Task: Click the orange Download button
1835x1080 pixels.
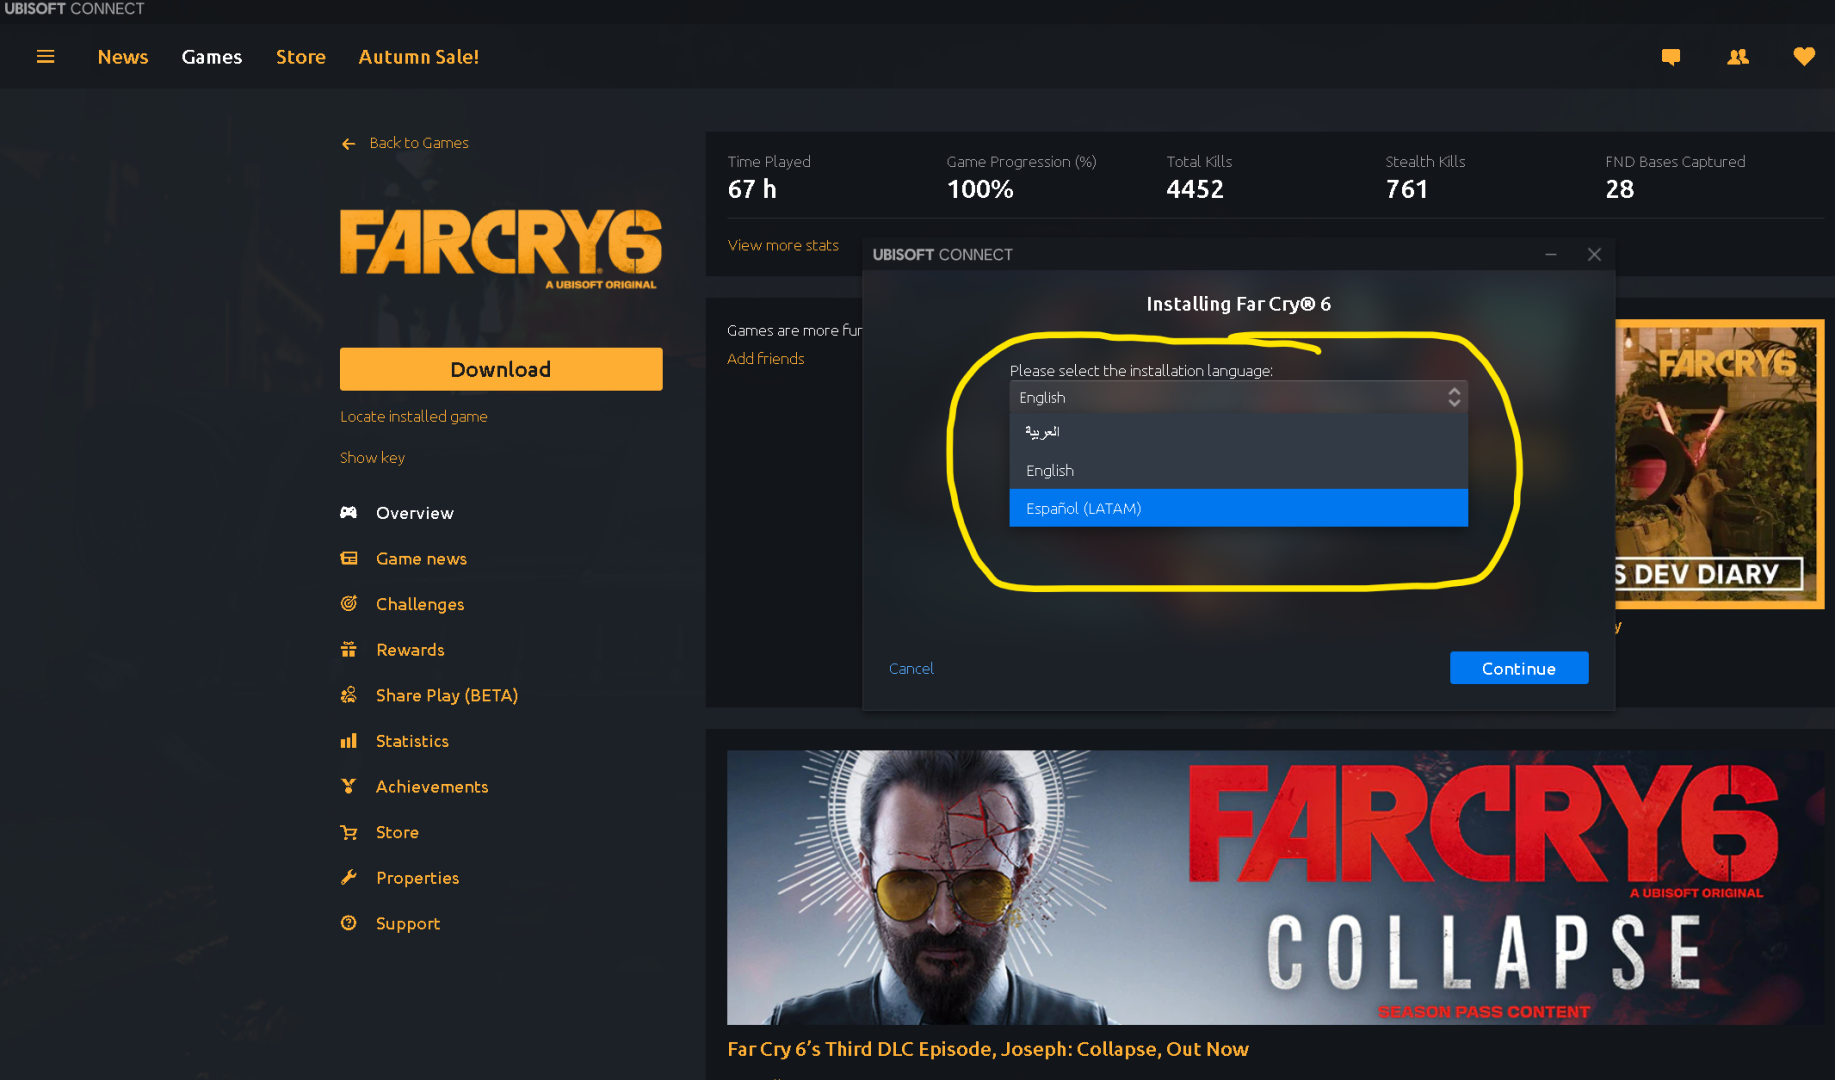Action: (x=501, y=369)
